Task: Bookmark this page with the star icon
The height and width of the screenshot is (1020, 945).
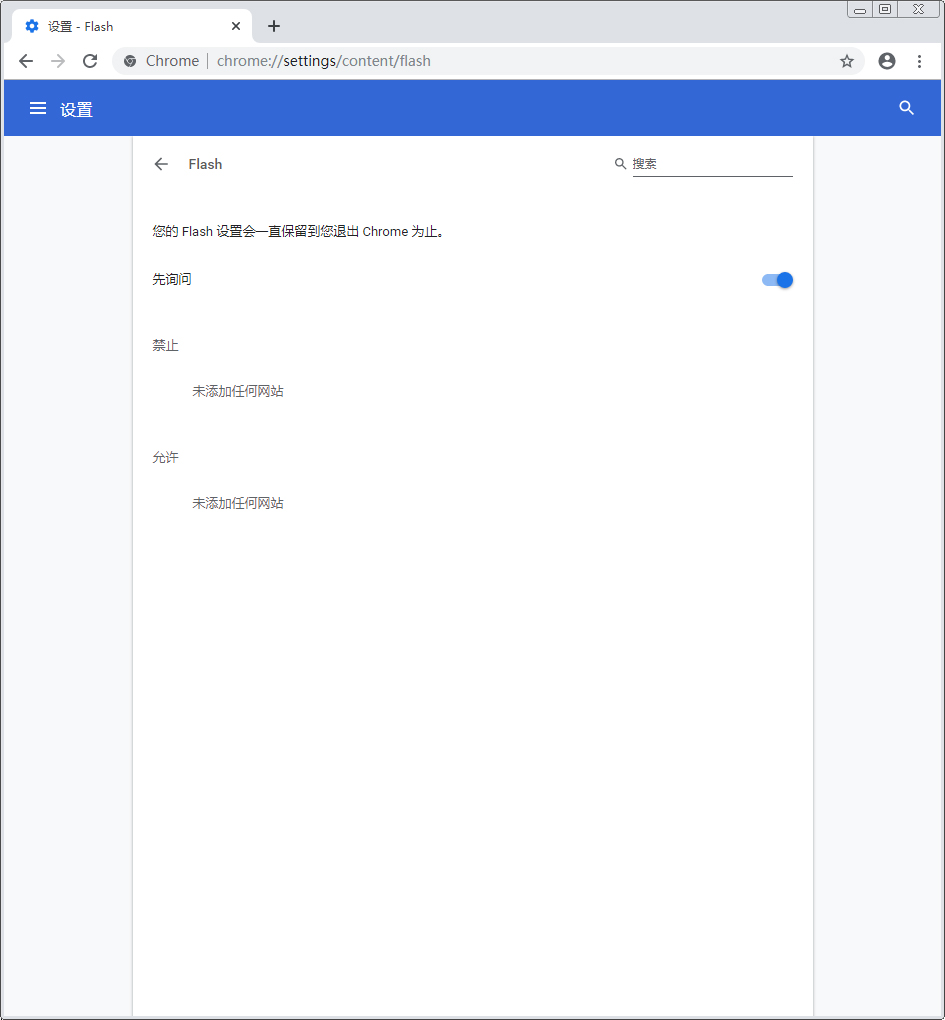Action: tap(847, 61)
